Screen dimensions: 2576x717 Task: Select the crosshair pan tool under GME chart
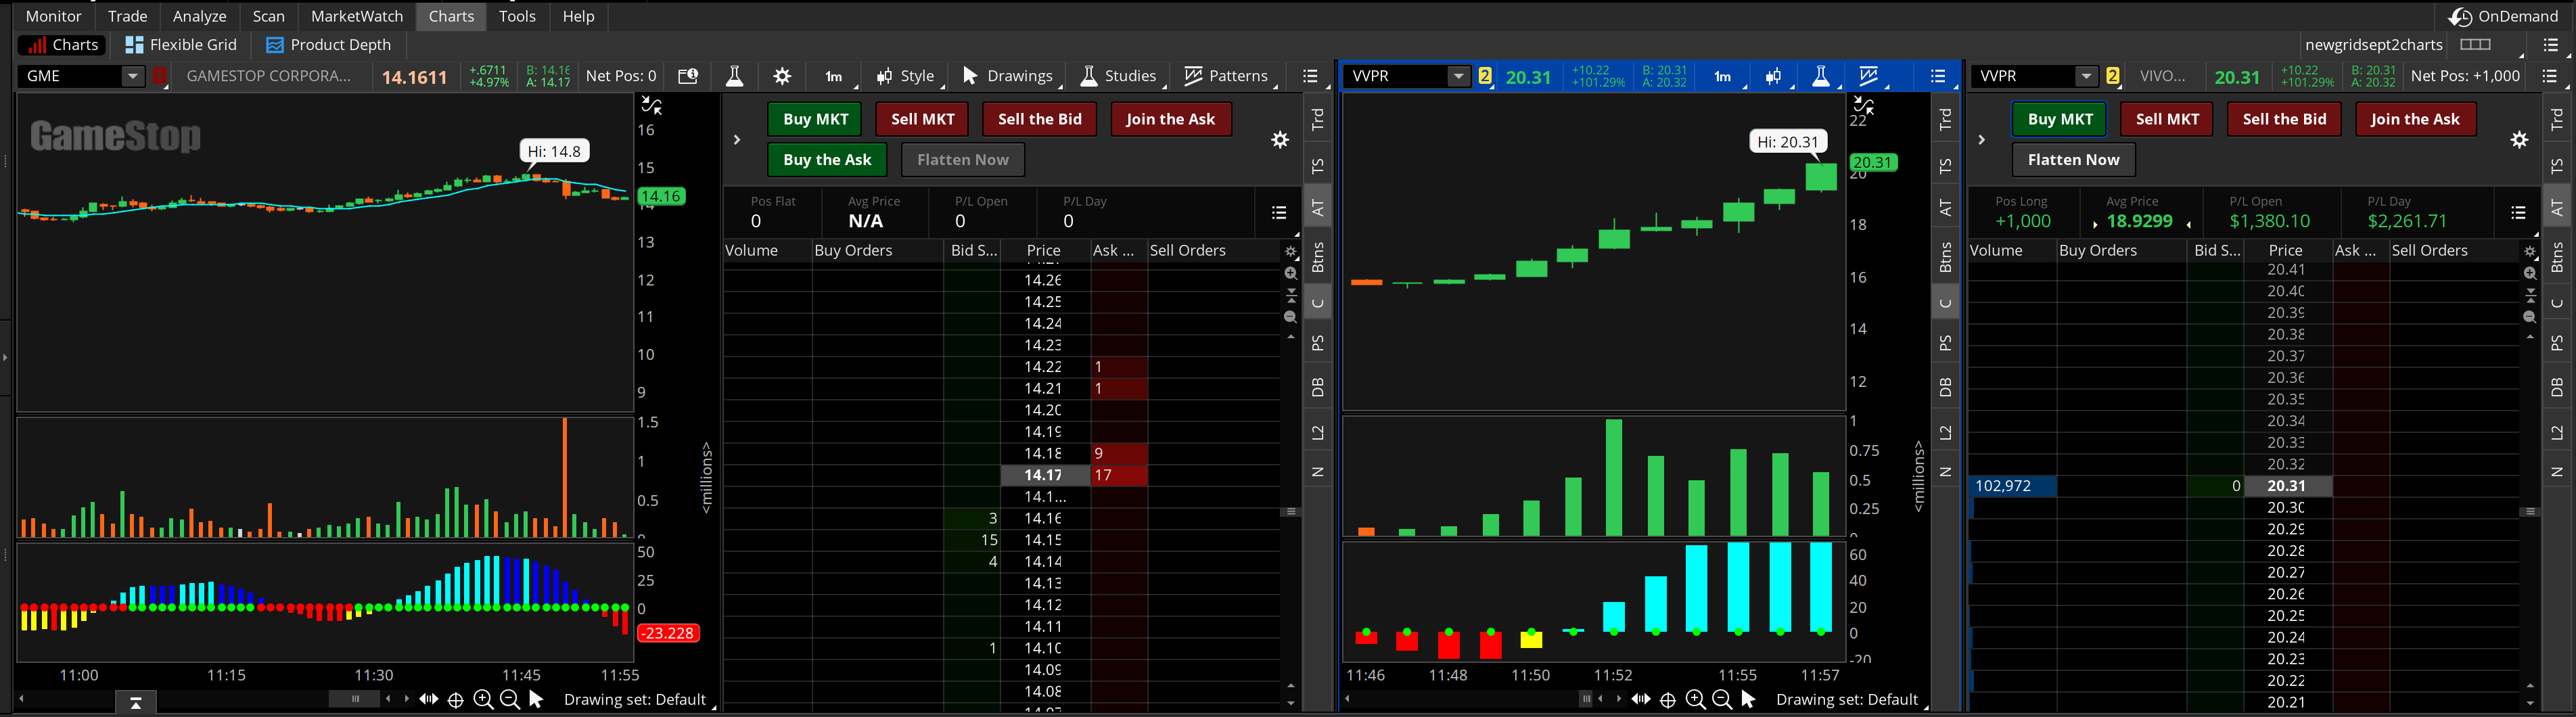[x=456, y=700]
